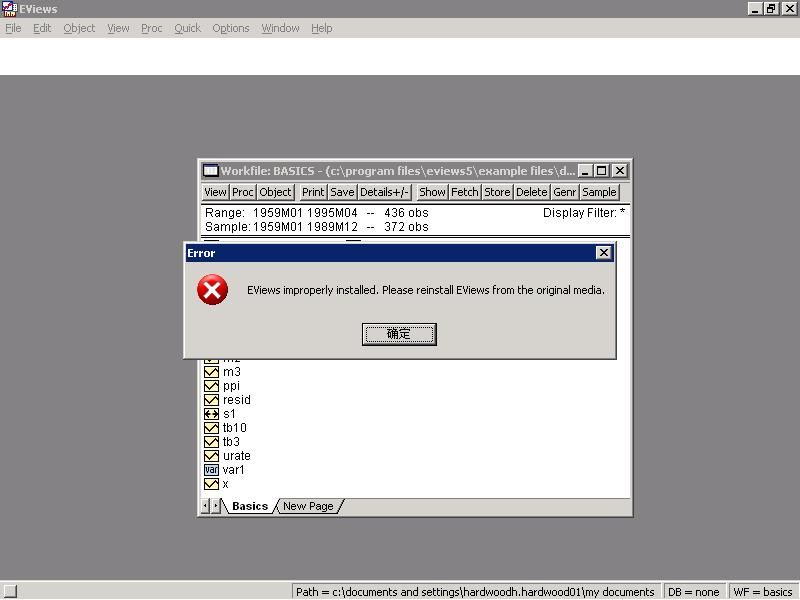Click the Delete button
Image resolution: width=800 pixels, height=600 pixels.
(532, 192)
